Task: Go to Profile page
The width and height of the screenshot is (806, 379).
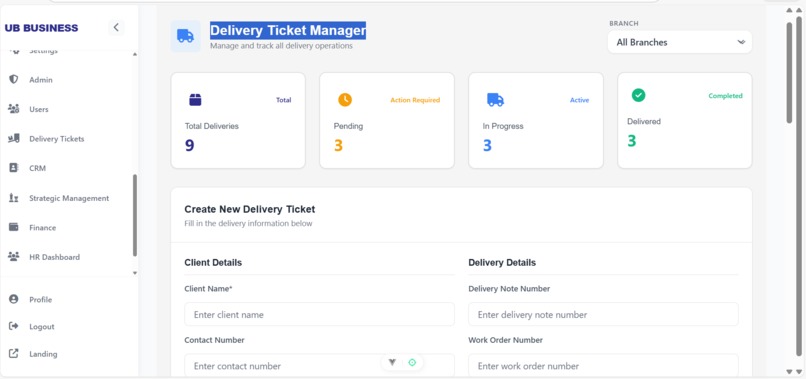Action: pyautogui.click(x=40, y=299)
